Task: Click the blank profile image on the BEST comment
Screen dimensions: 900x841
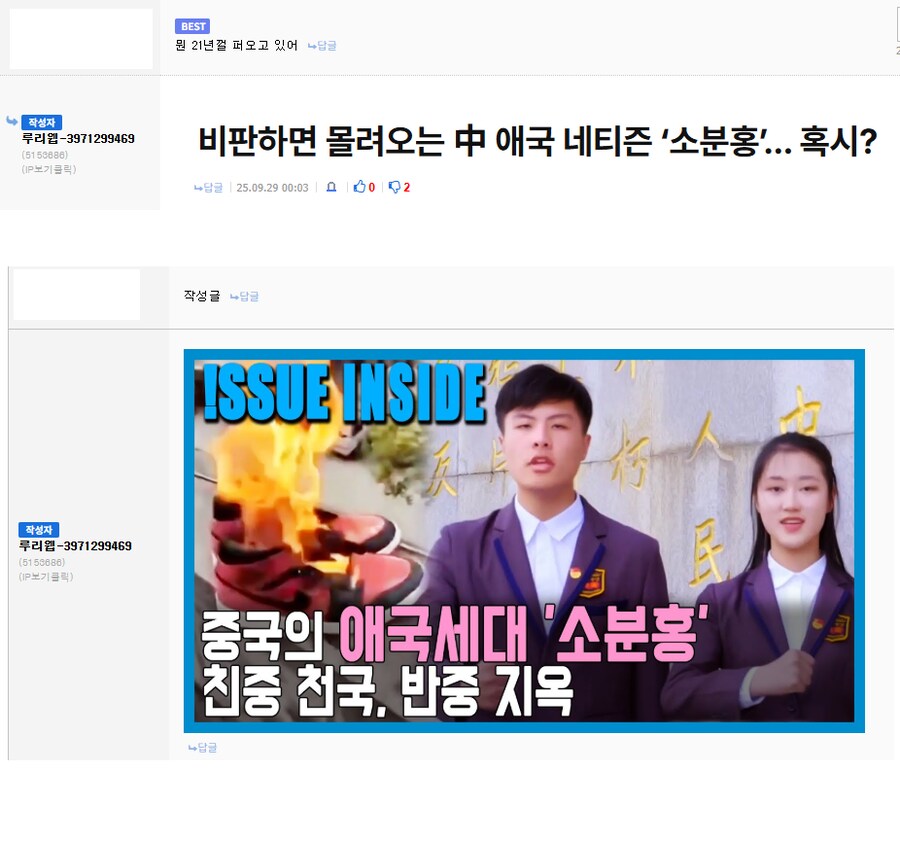Action: (x=81, y=39)
